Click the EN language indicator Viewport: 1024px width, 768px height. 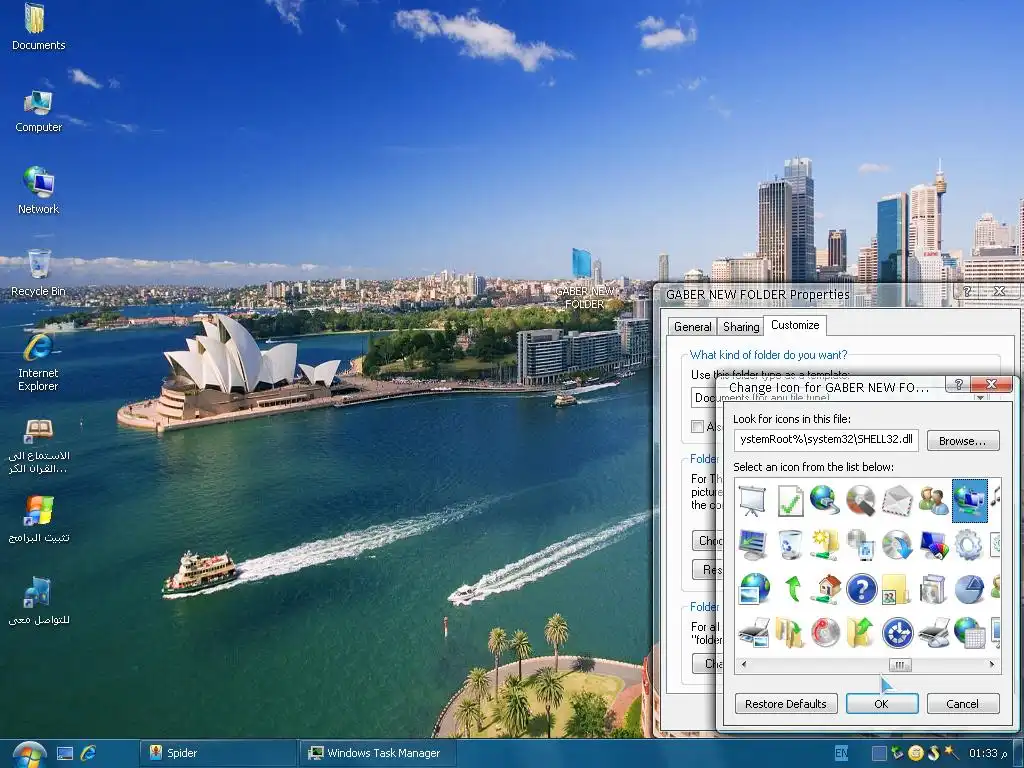pos(841,754)
